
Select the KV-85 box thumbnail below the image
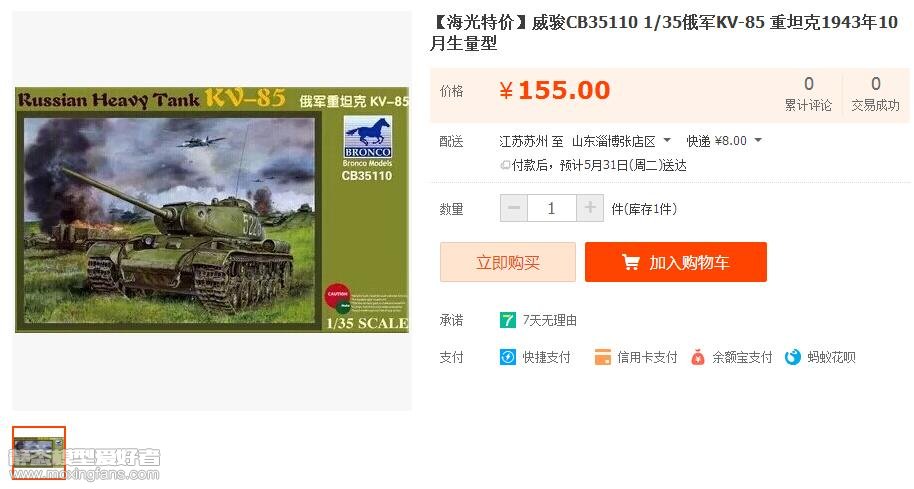point(39,452)
